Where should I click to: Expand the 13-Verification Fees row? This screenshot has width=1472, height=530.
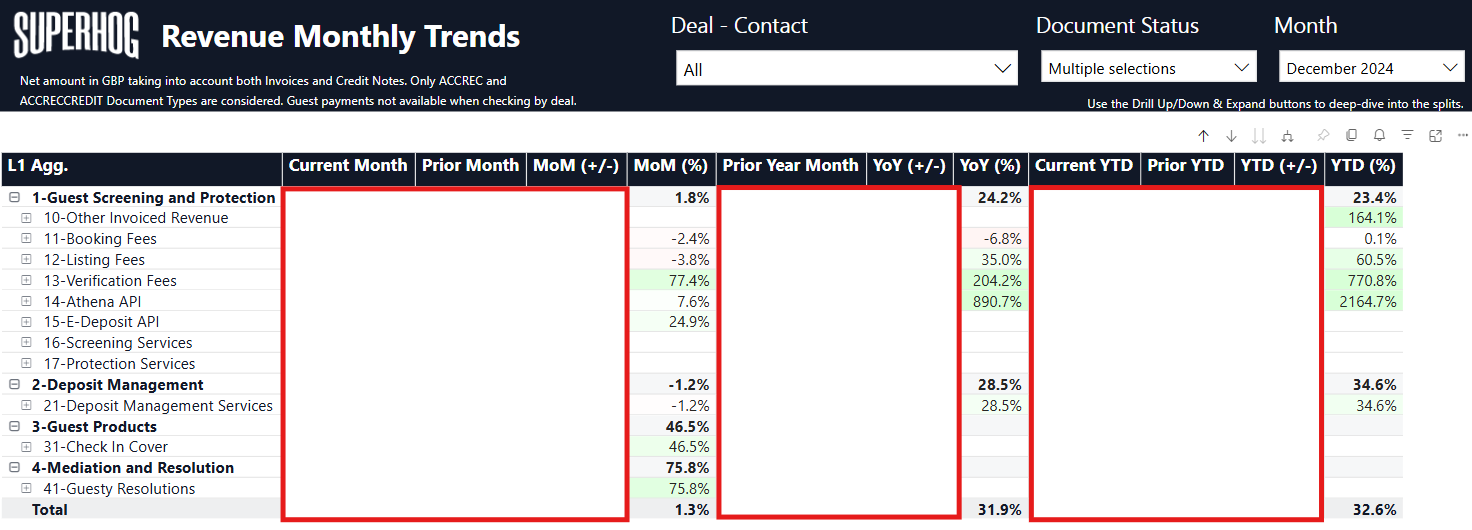click(27, 281)
